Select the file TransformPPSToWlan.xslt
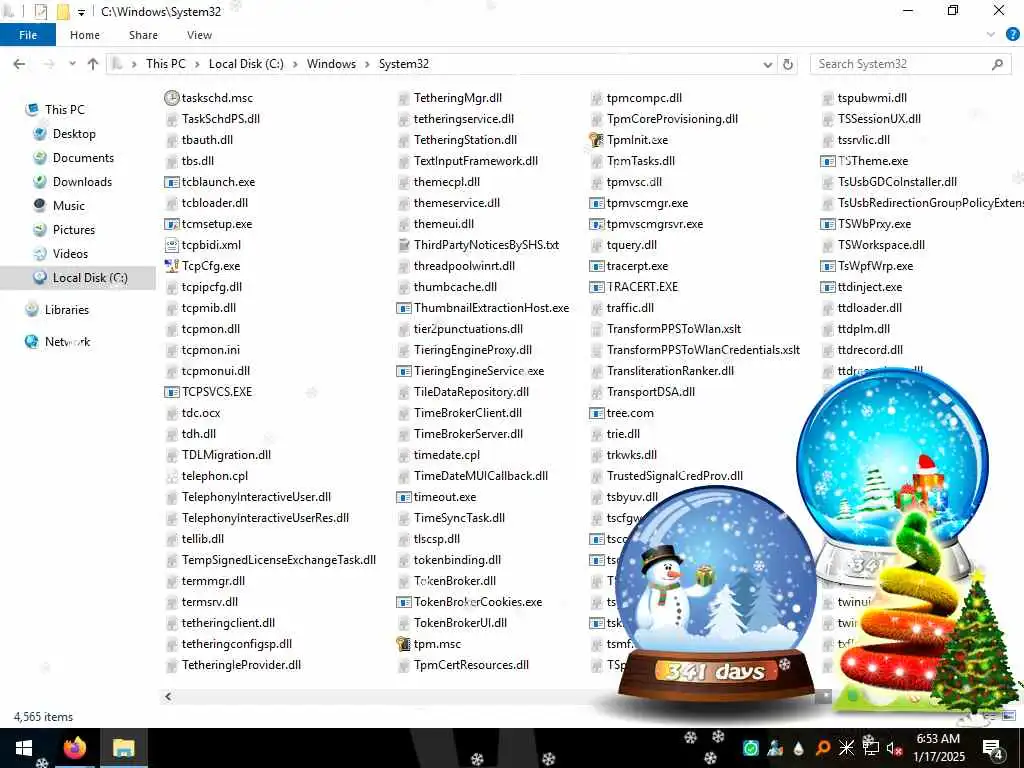The height and width of the screenshot is (768, 1024). [x=674, y=329]
